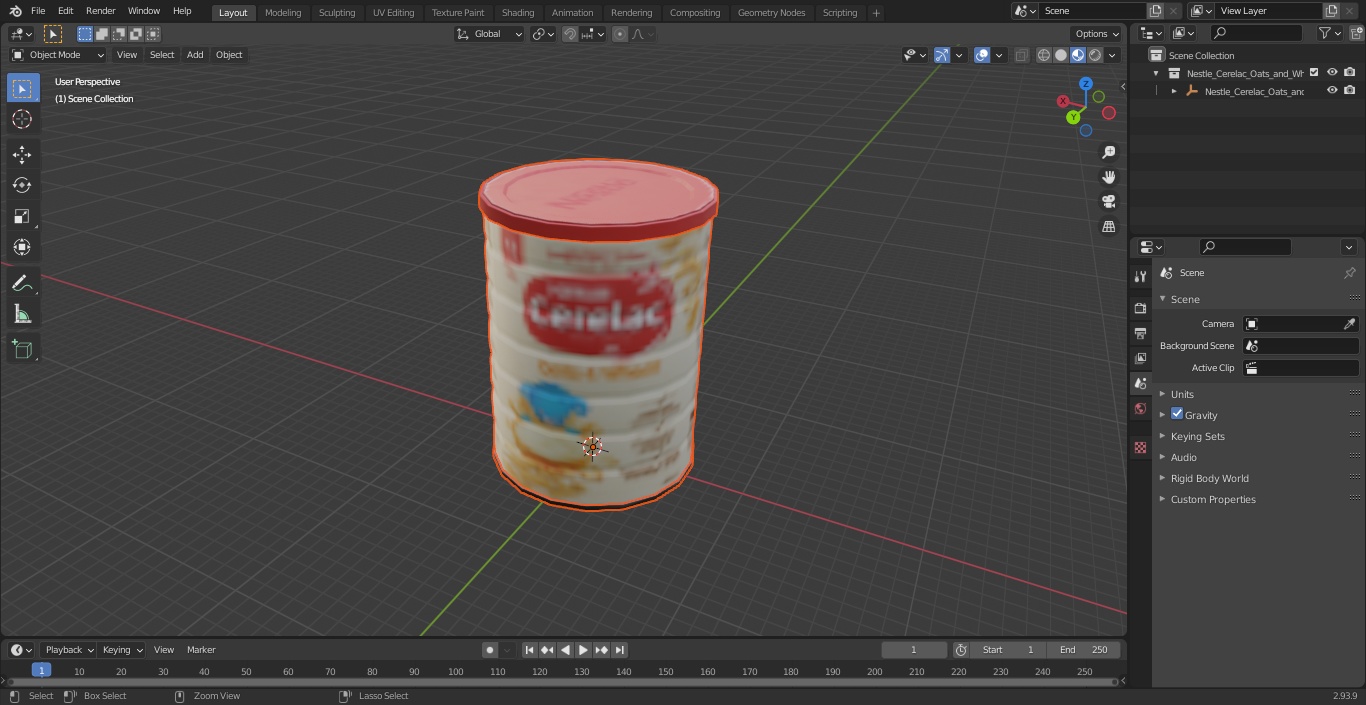Toggle viewport gizmos display button
Screen dimensions: 1366x705
coord(942,55)
